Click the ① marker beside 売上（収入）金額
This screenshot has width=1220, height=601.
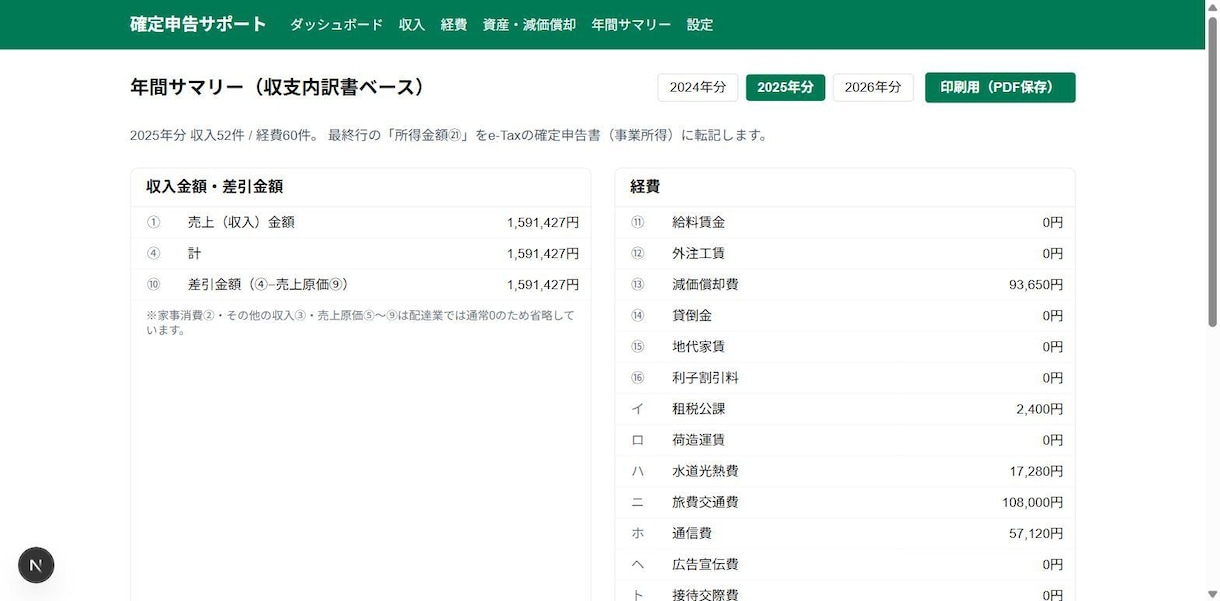pyautogui.click(x=153, y=222)
